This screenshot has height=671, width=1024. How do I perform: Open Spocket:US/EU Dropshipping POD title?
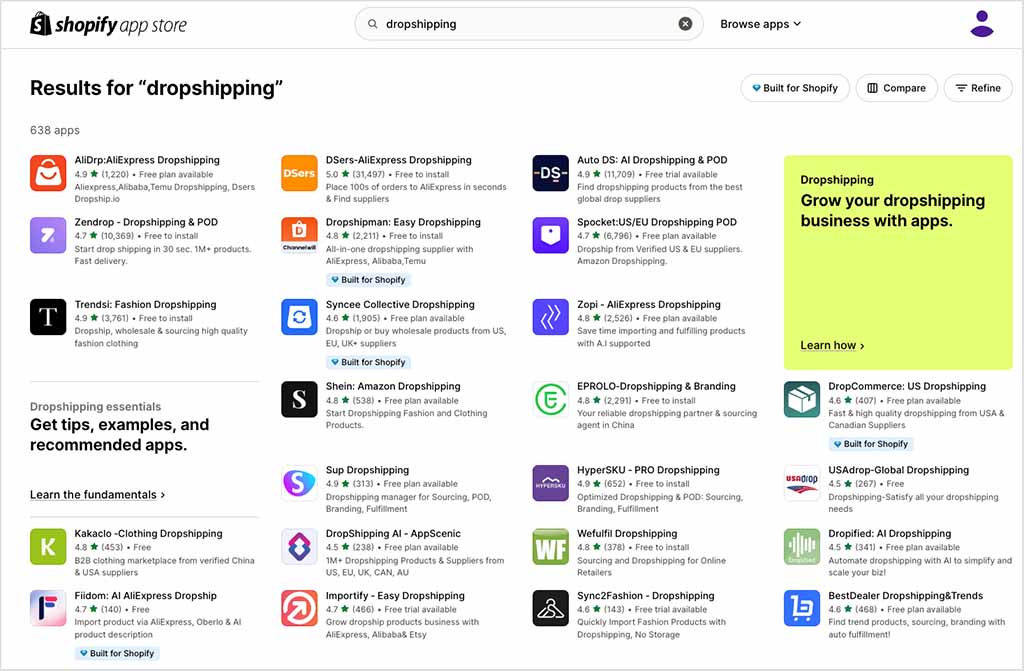tap(657, 222)
